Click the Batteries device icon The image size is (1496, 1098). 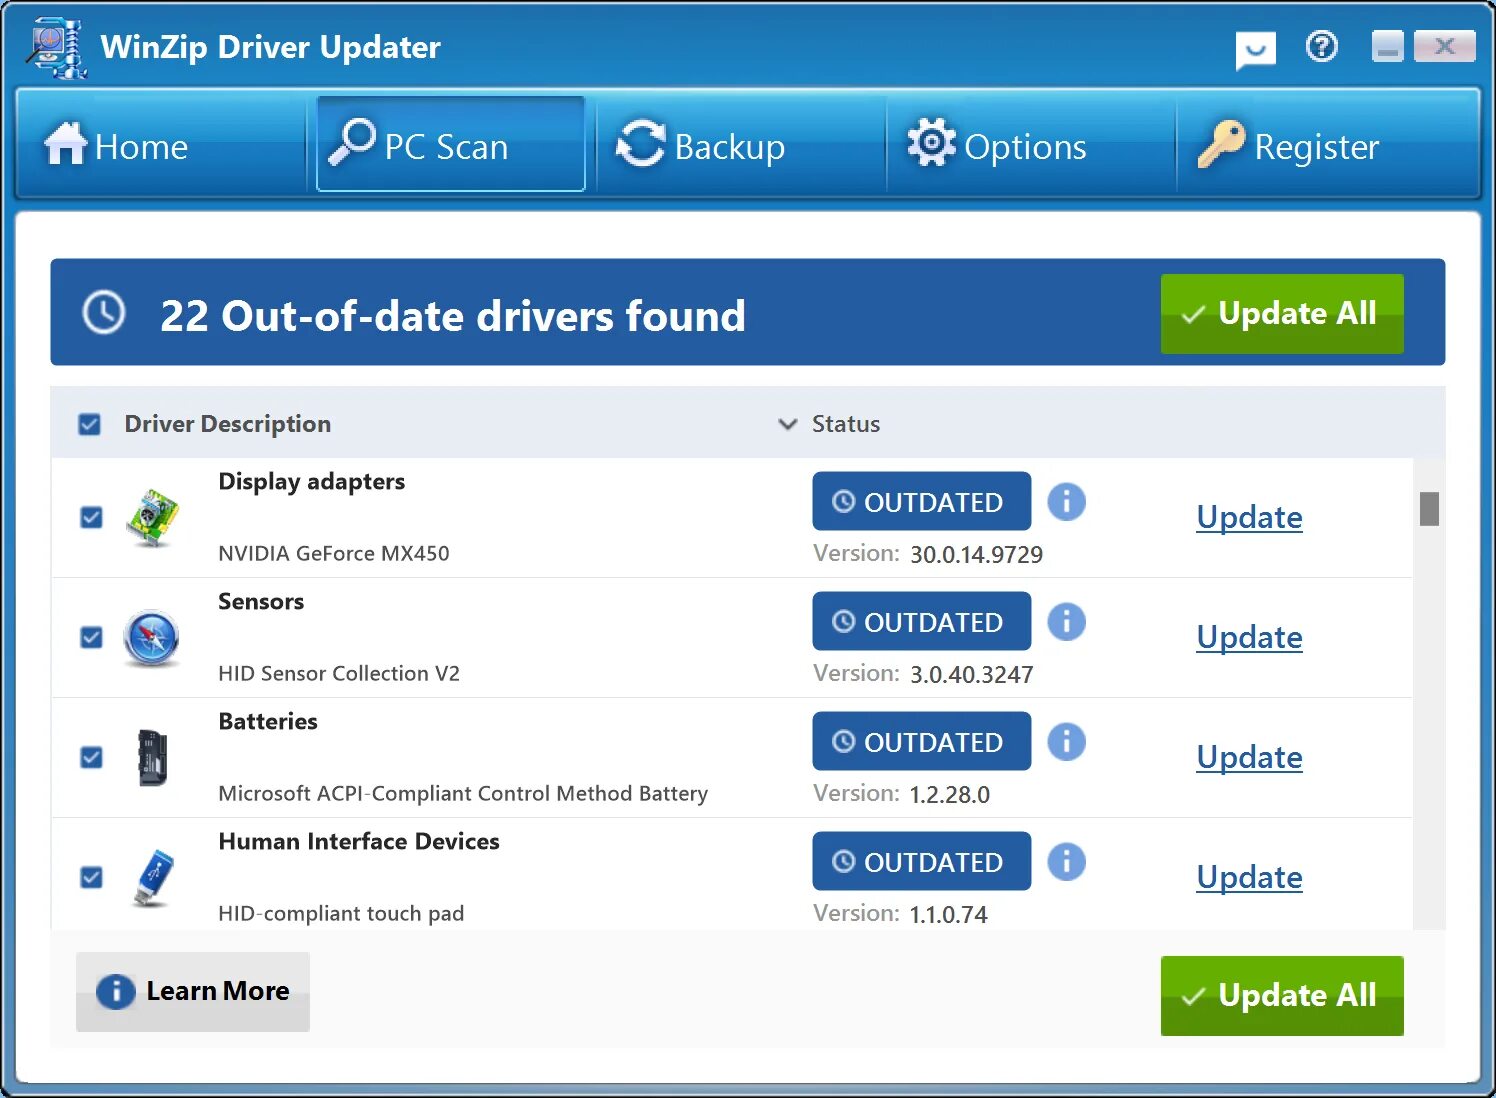pyautogui.click(x=152, y=758)
